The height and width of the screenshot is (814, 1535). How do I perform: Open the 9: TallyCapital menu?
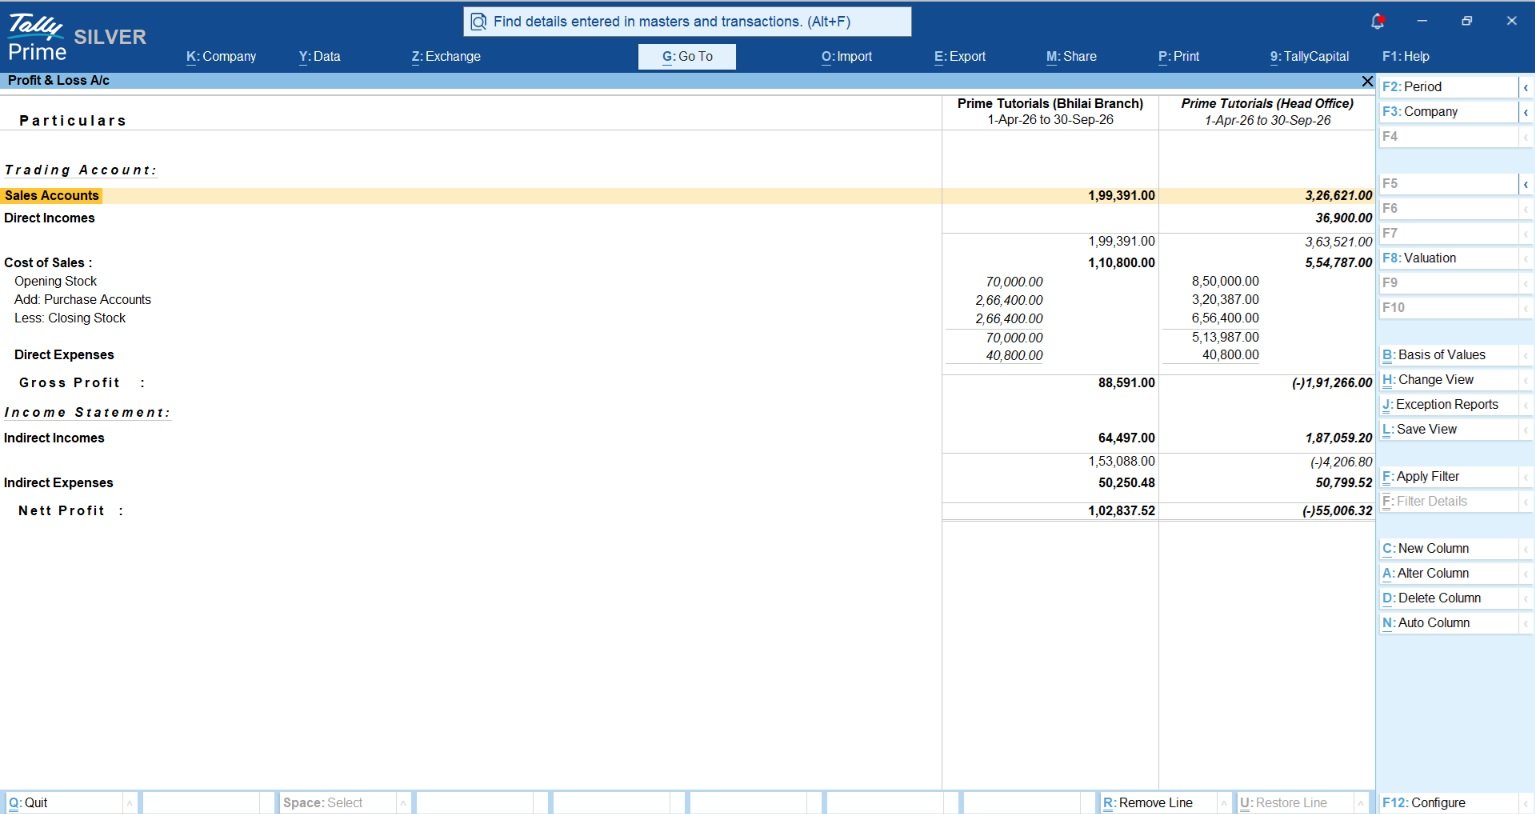[x=1309, y=57]
